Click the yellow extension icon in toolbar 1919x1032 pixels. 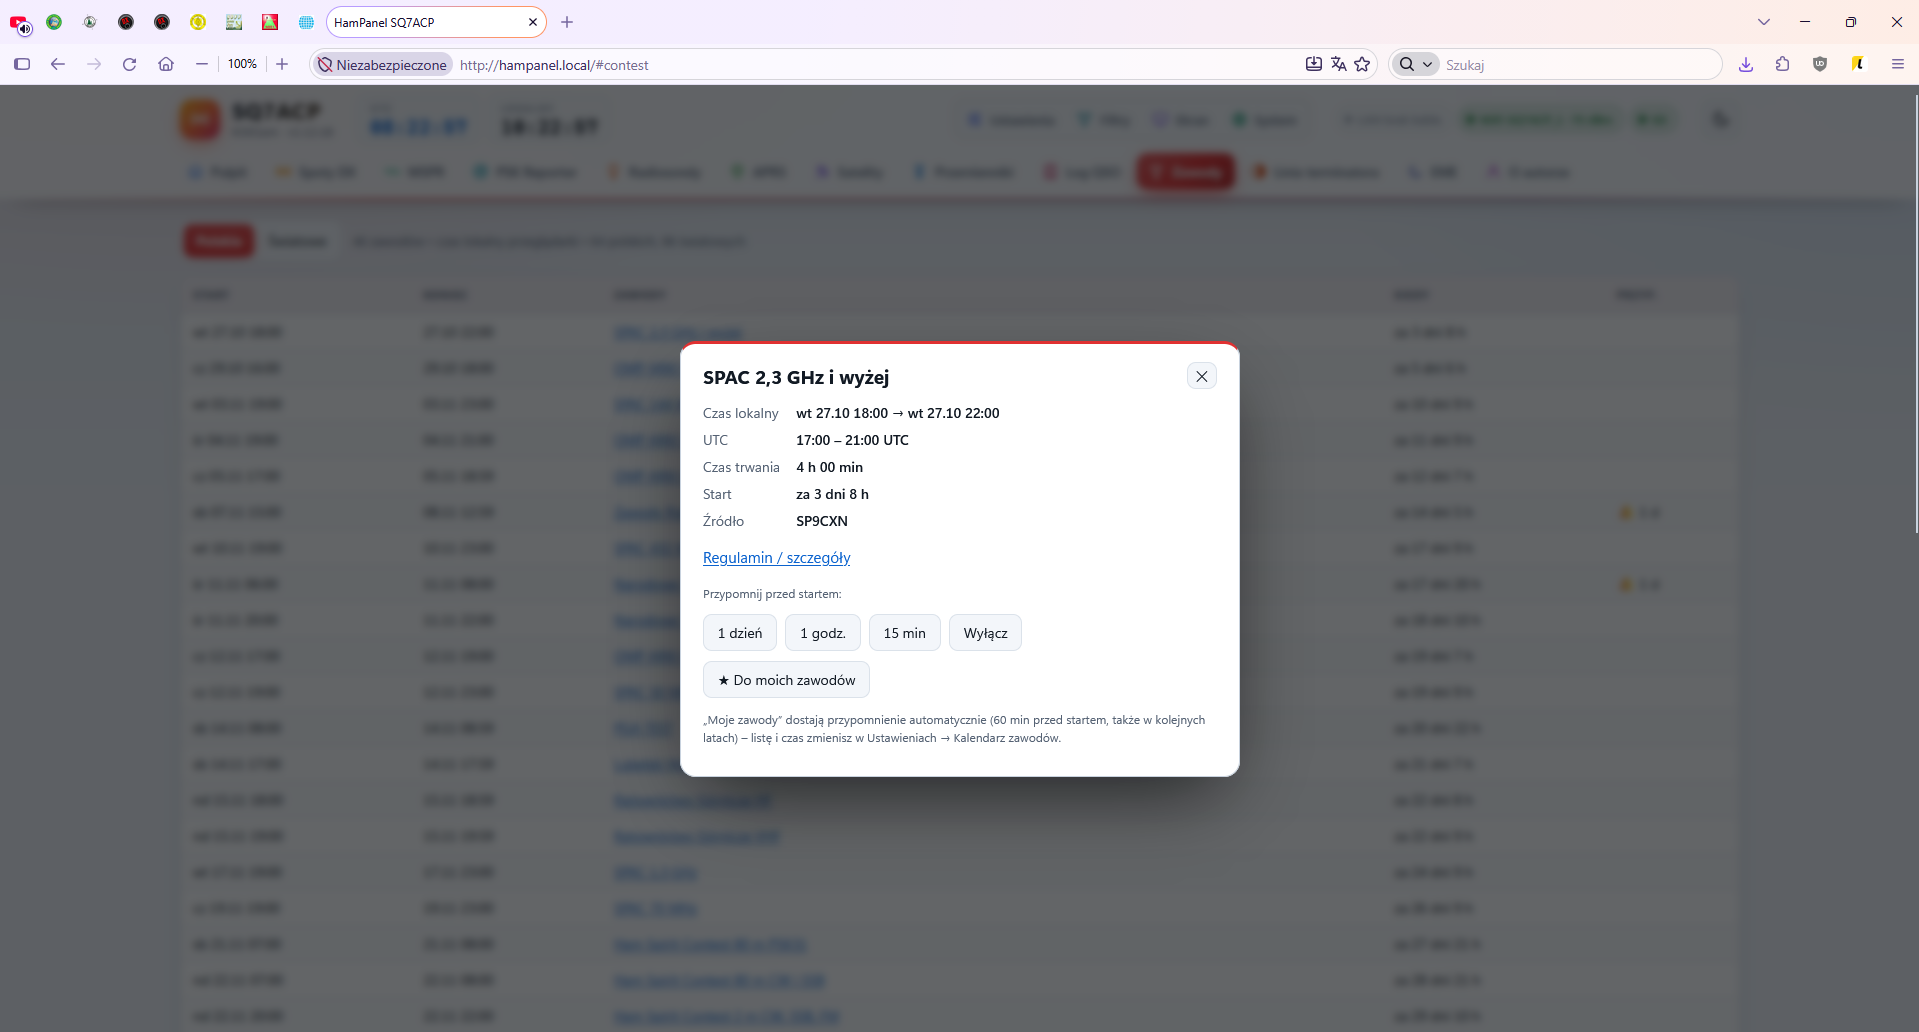click(1858, 64)
